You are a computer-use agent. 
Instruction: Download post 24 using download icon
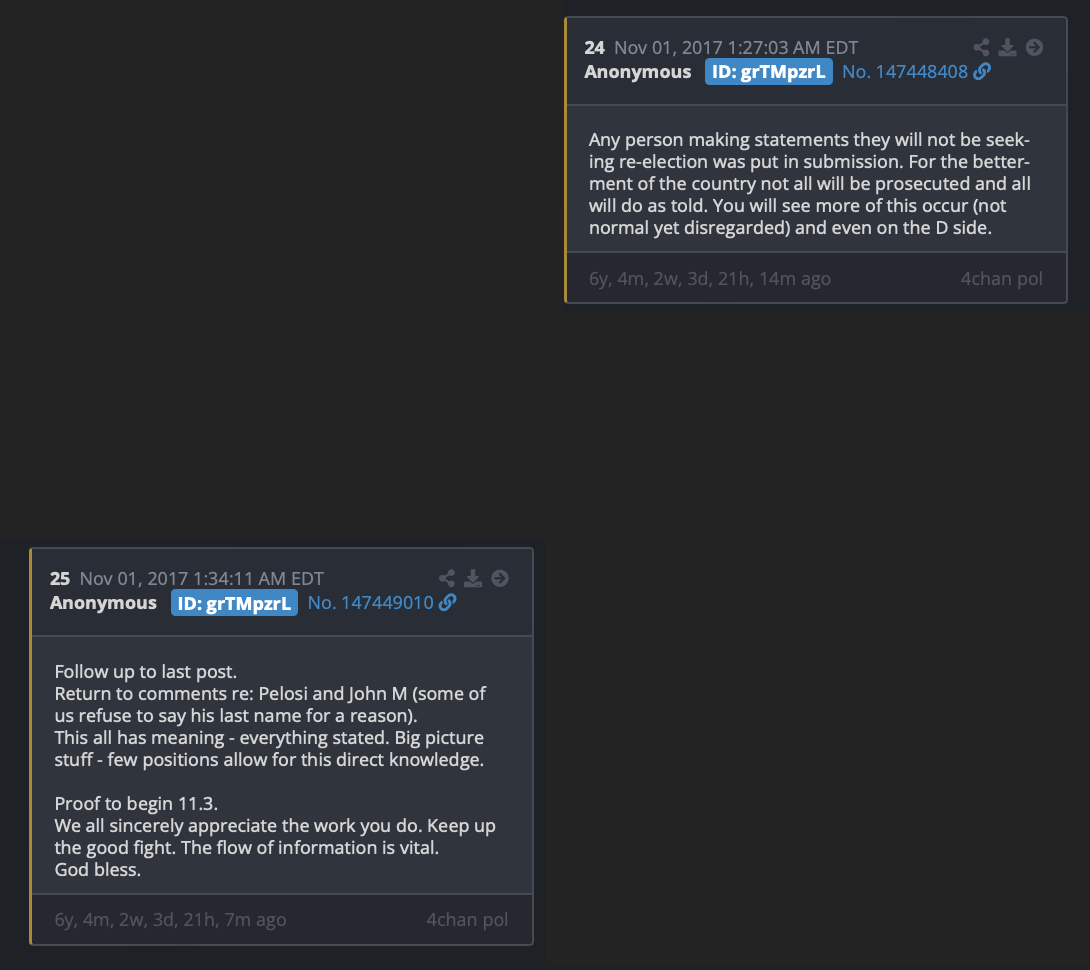(1007, 47)
